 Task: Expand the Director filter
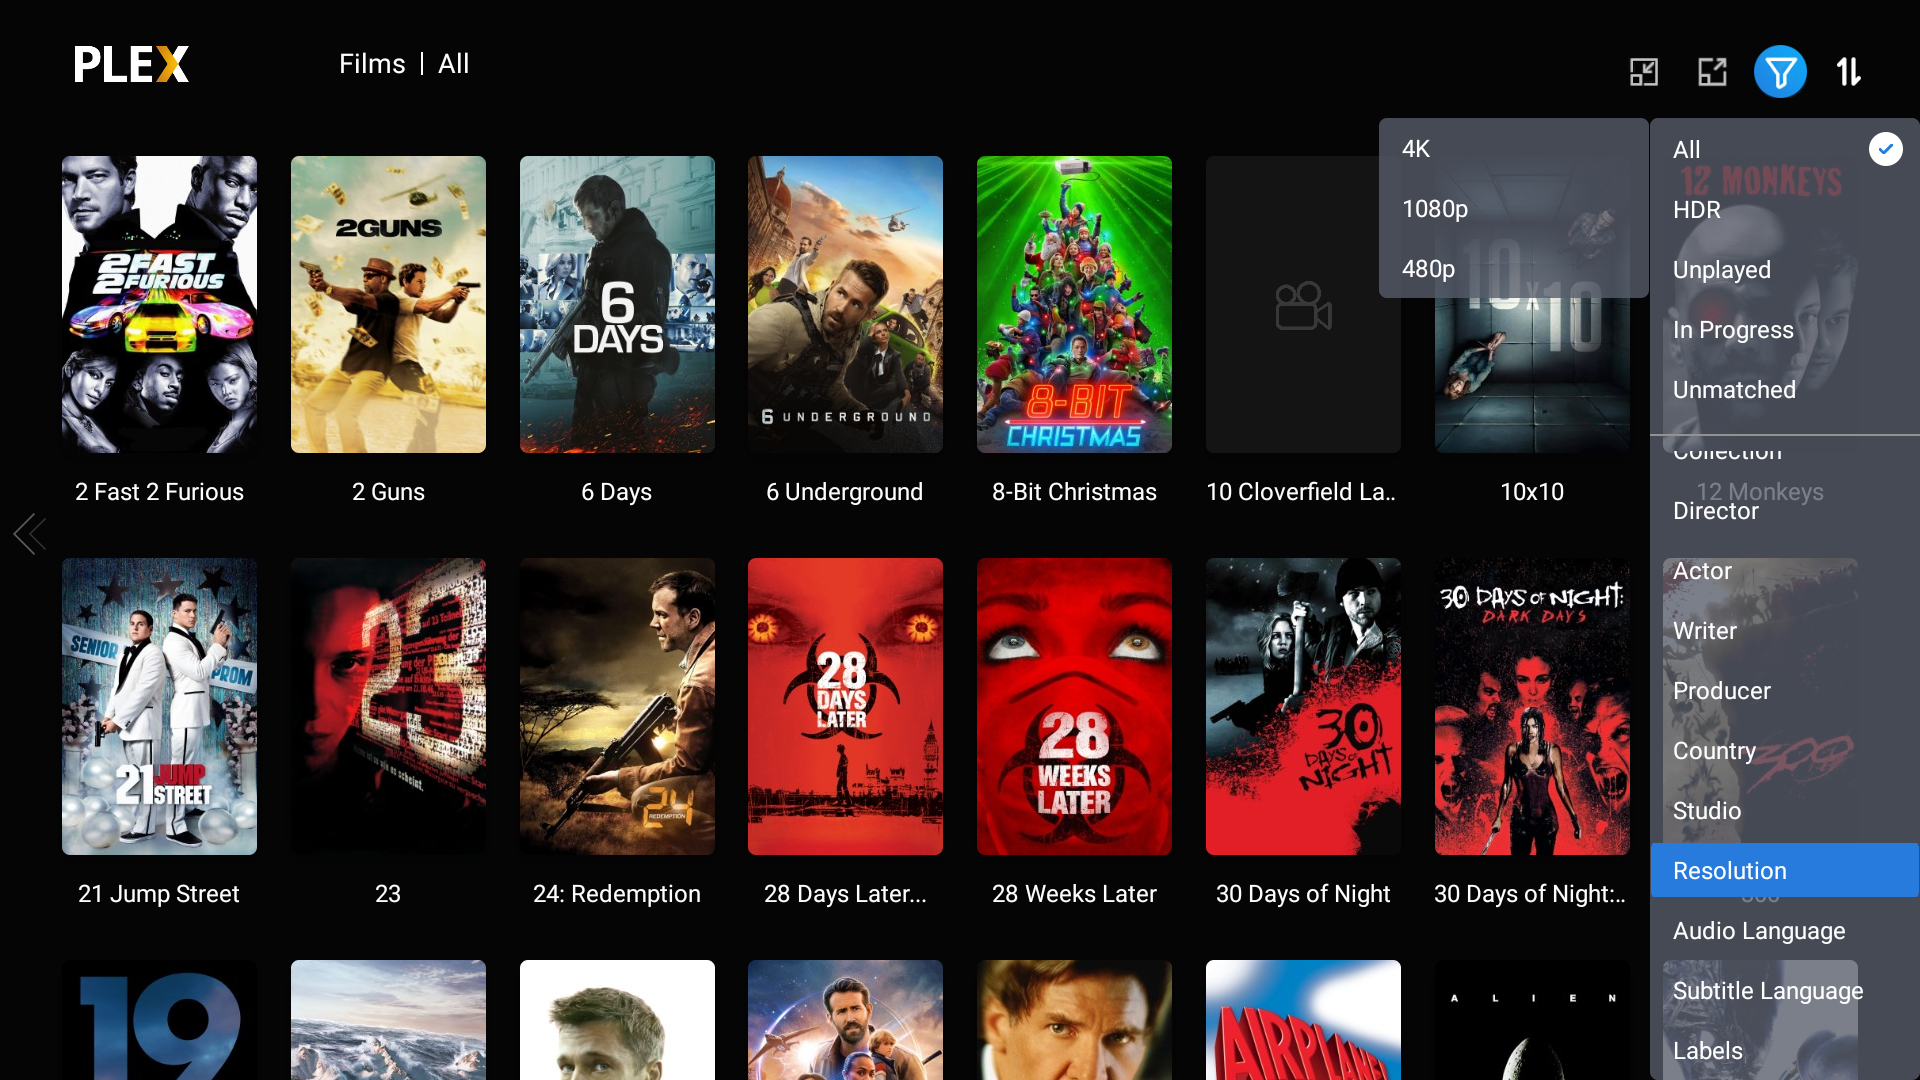(1784, 511)
